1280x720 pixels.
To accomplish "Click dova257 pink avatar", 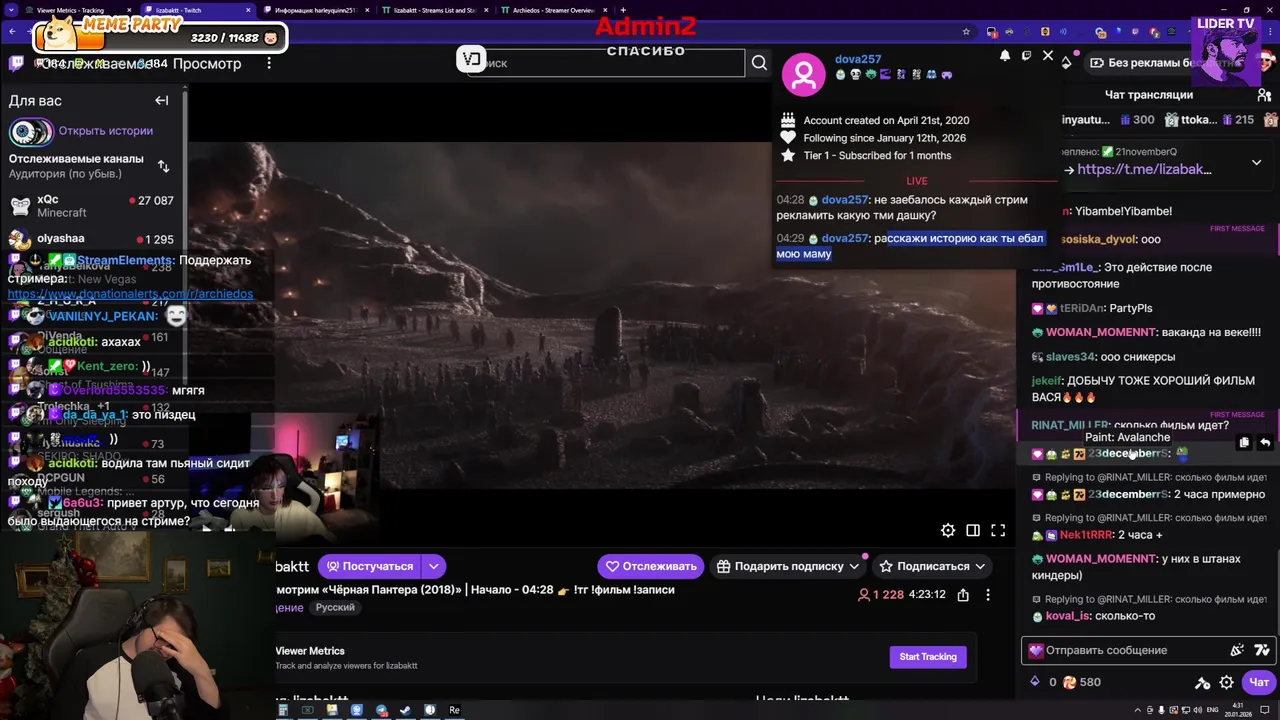I will (x=803, y=73).
